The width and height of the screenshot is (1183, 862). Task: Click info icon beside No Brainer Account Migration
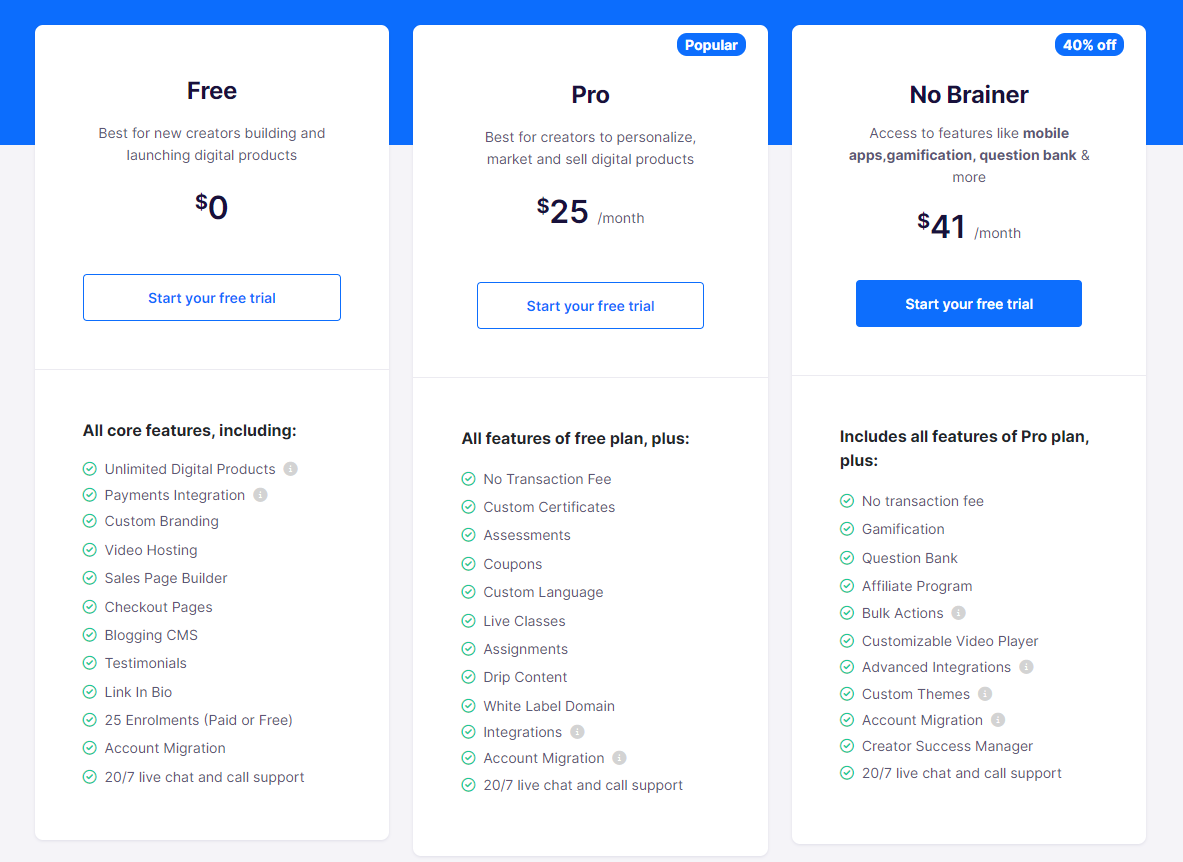click(998, 720)
